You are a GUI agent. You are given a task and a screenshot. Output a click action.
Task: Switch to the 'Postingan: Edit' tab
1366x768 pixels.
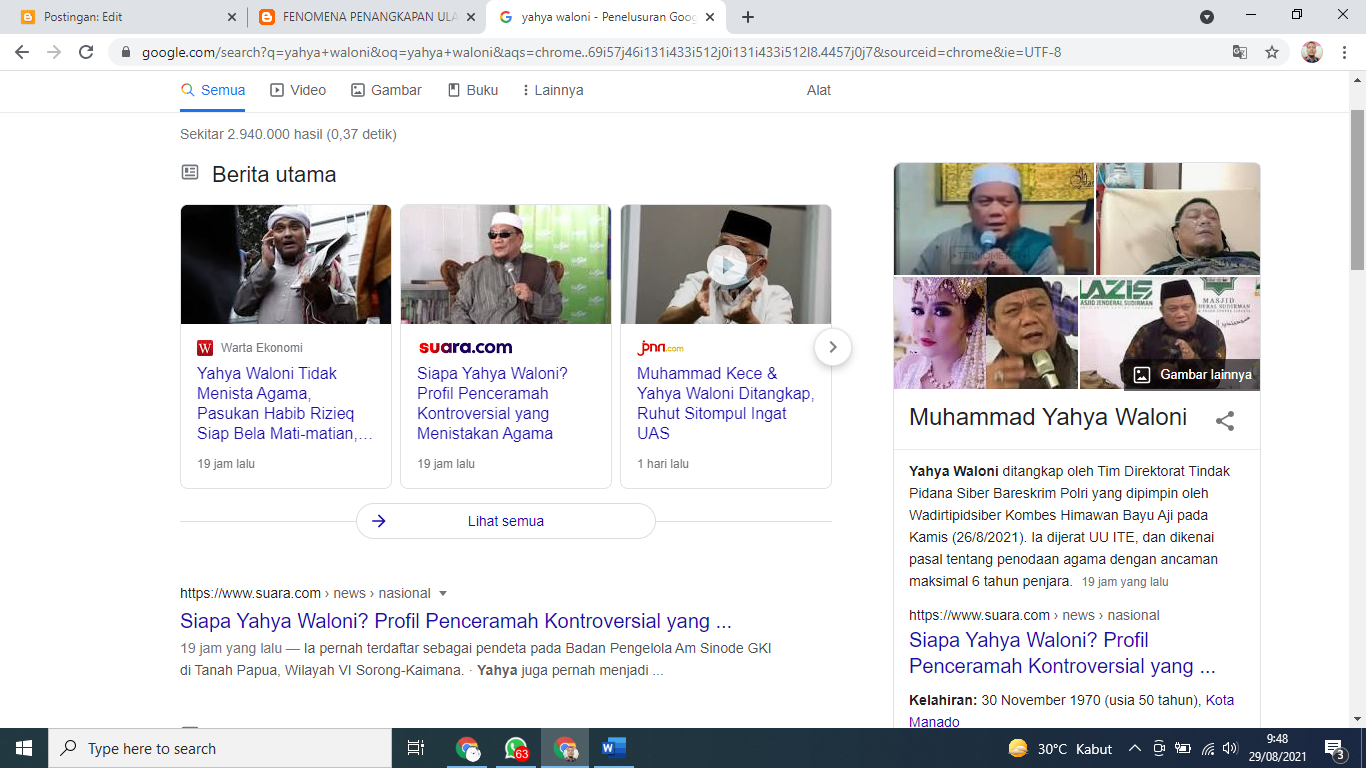(126, 17)
